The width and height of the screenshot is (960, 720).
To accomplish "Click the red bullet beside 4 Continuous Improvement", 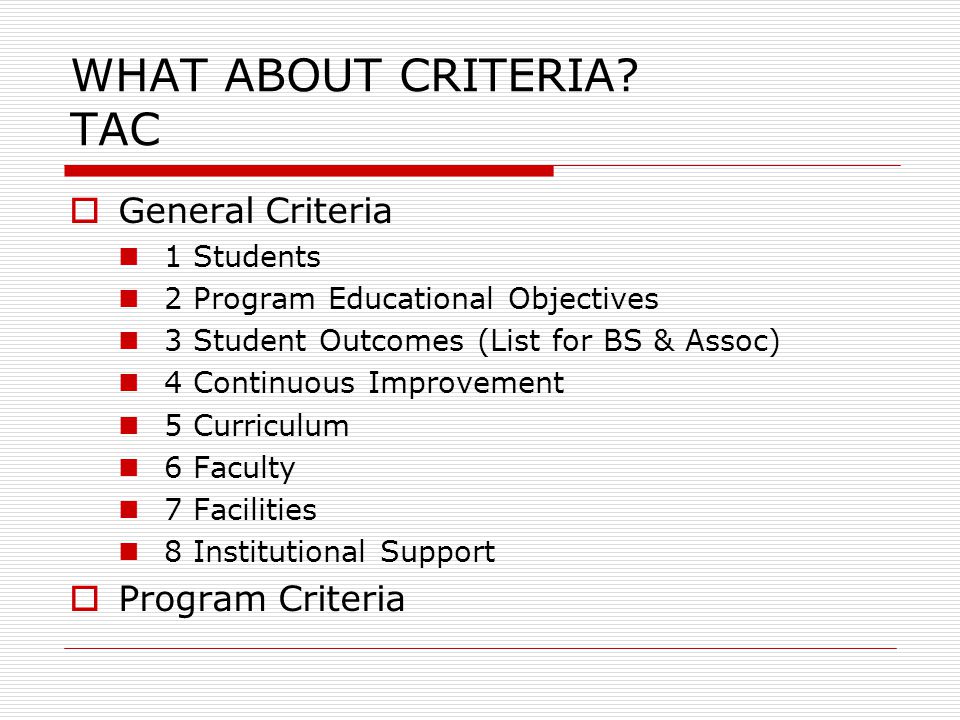I will (x=129, y=383).
